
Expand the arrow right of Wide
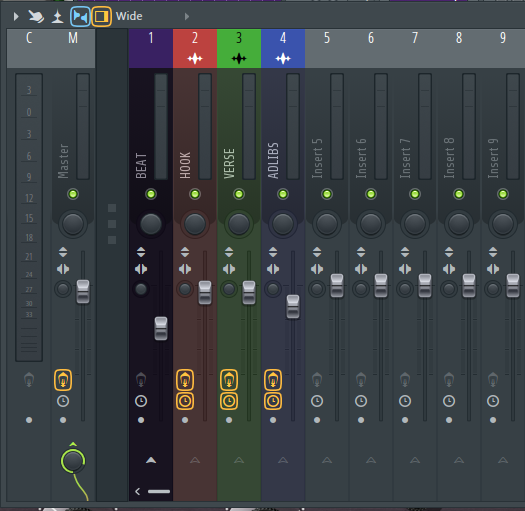point(187,16)
